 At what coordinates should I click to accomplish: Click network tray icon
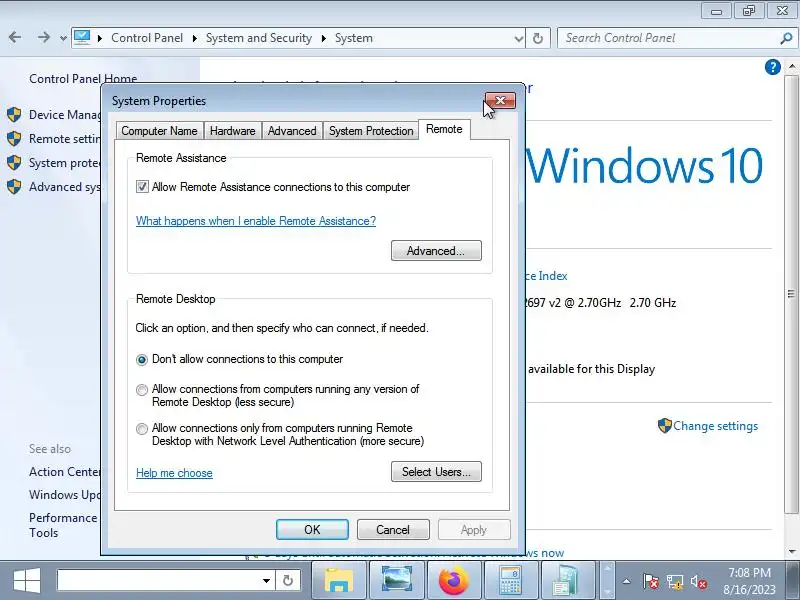tap(675, 581)
